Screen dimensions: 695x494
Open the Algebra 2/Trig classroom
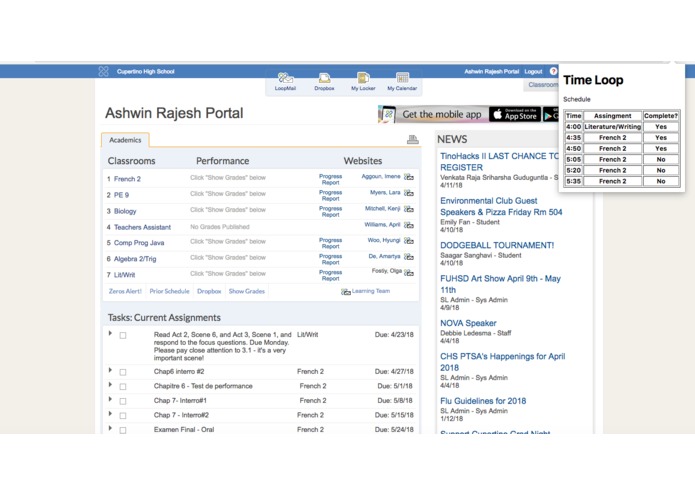[135, 259]
